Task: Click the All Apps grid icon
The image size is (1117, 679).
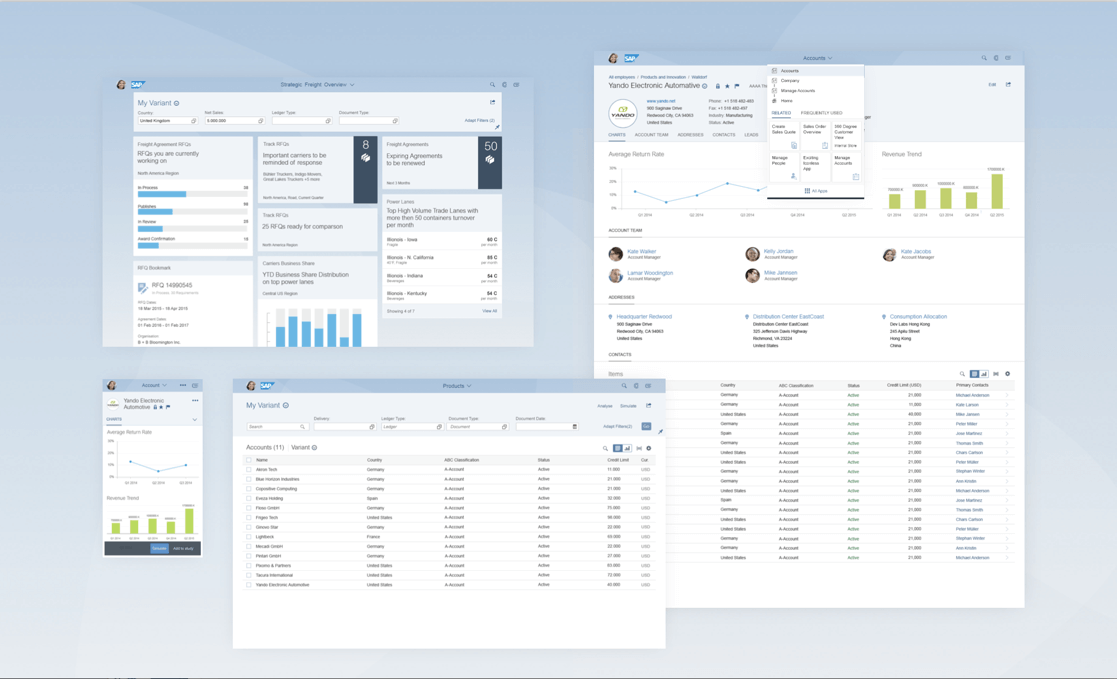Action: point(807,191)
